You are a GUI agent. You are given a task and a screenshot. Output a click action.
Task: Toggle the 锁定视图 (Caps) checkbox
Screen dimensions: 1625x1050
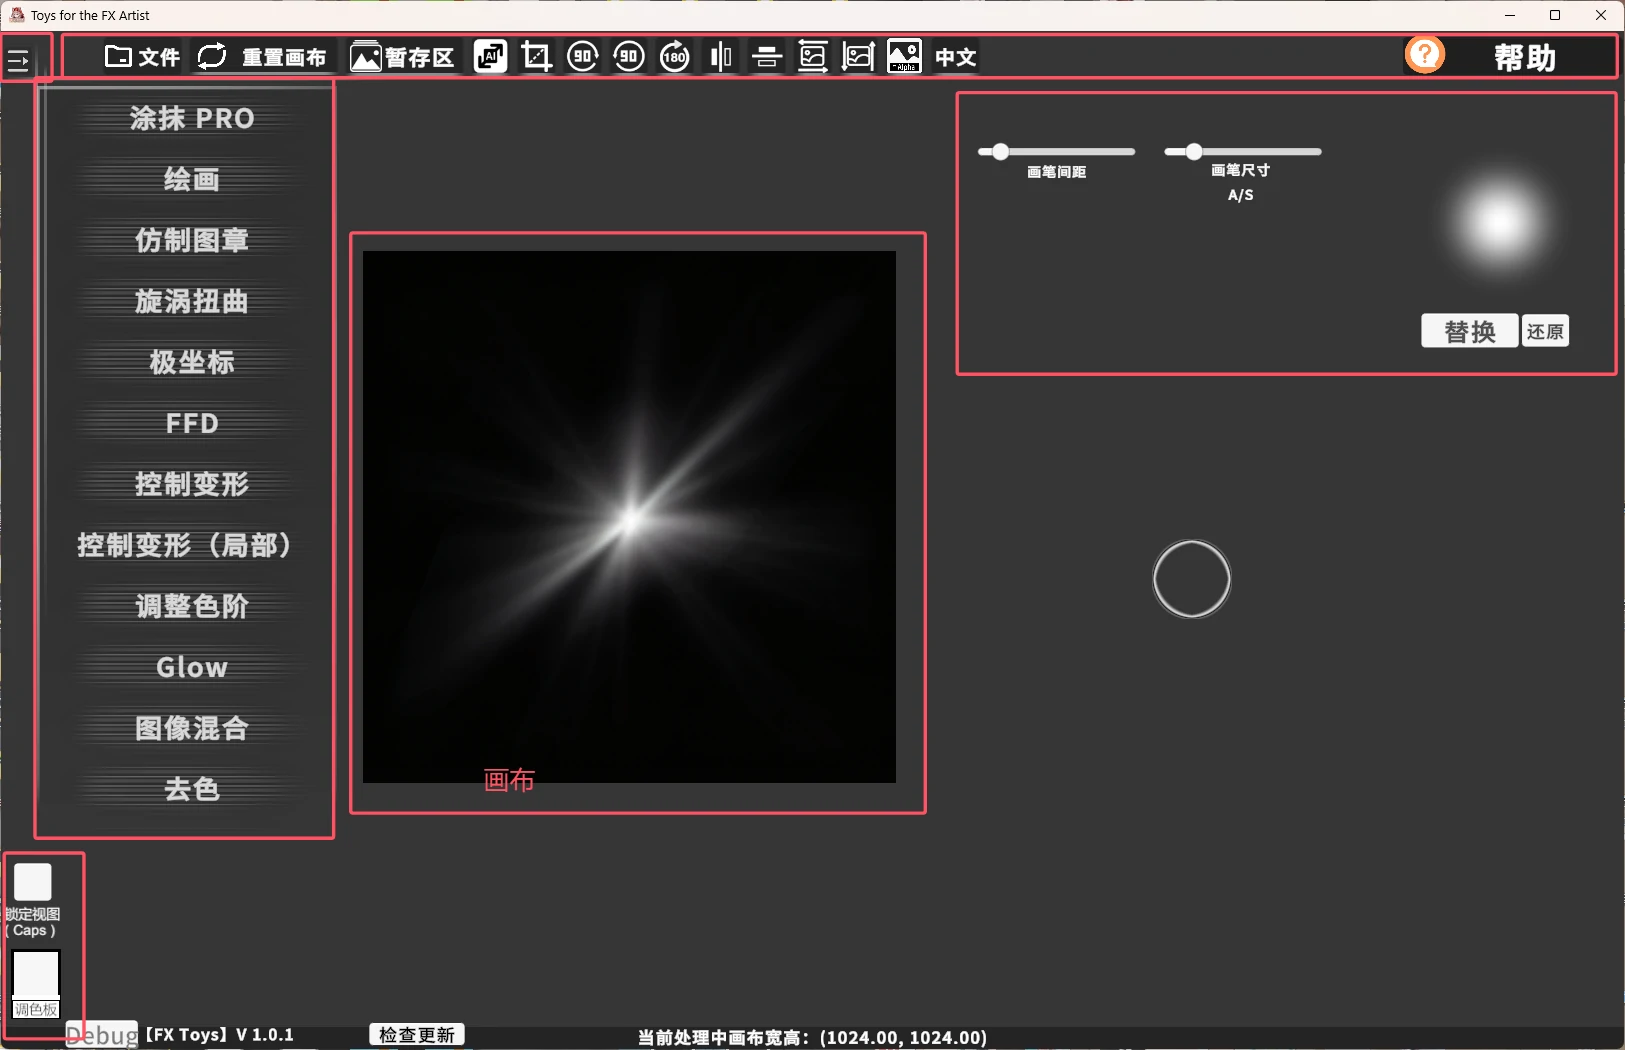pyautogui.click(x=32, y=882)
